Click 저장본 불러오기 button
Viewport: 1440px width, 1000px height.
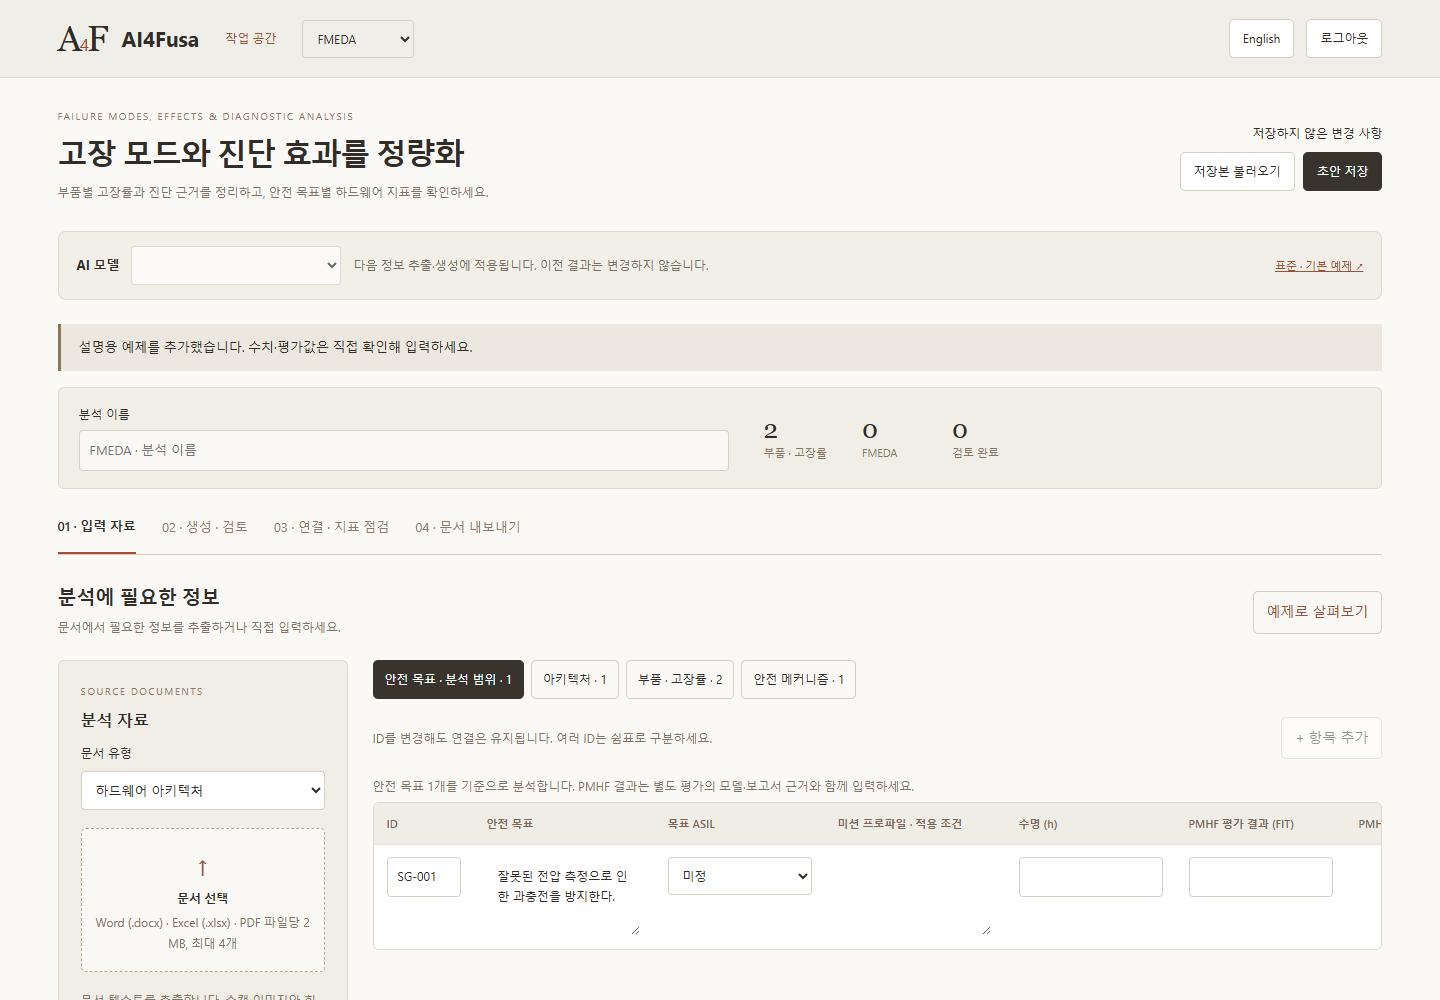(1237, 171)
